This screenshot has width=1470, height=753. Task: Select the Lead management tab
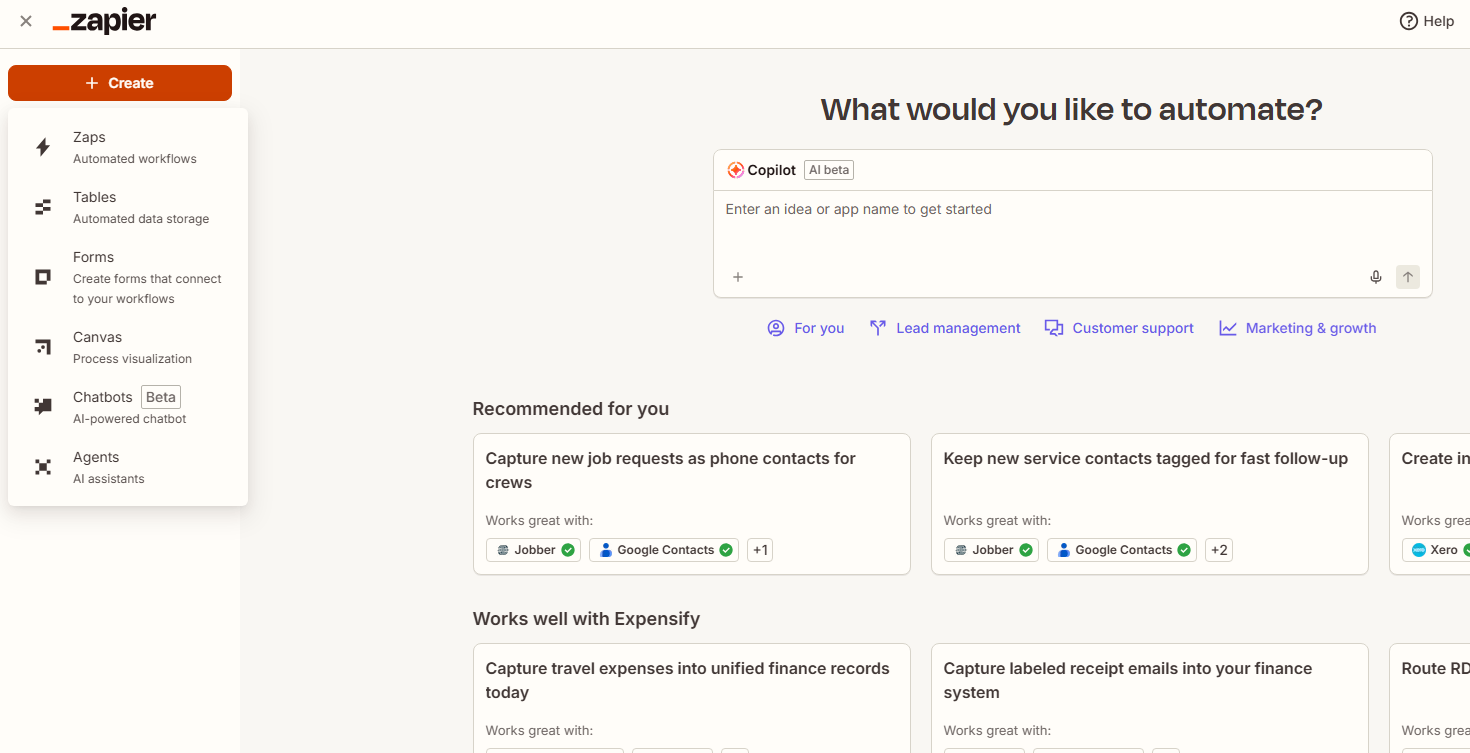tap(945, 328)
